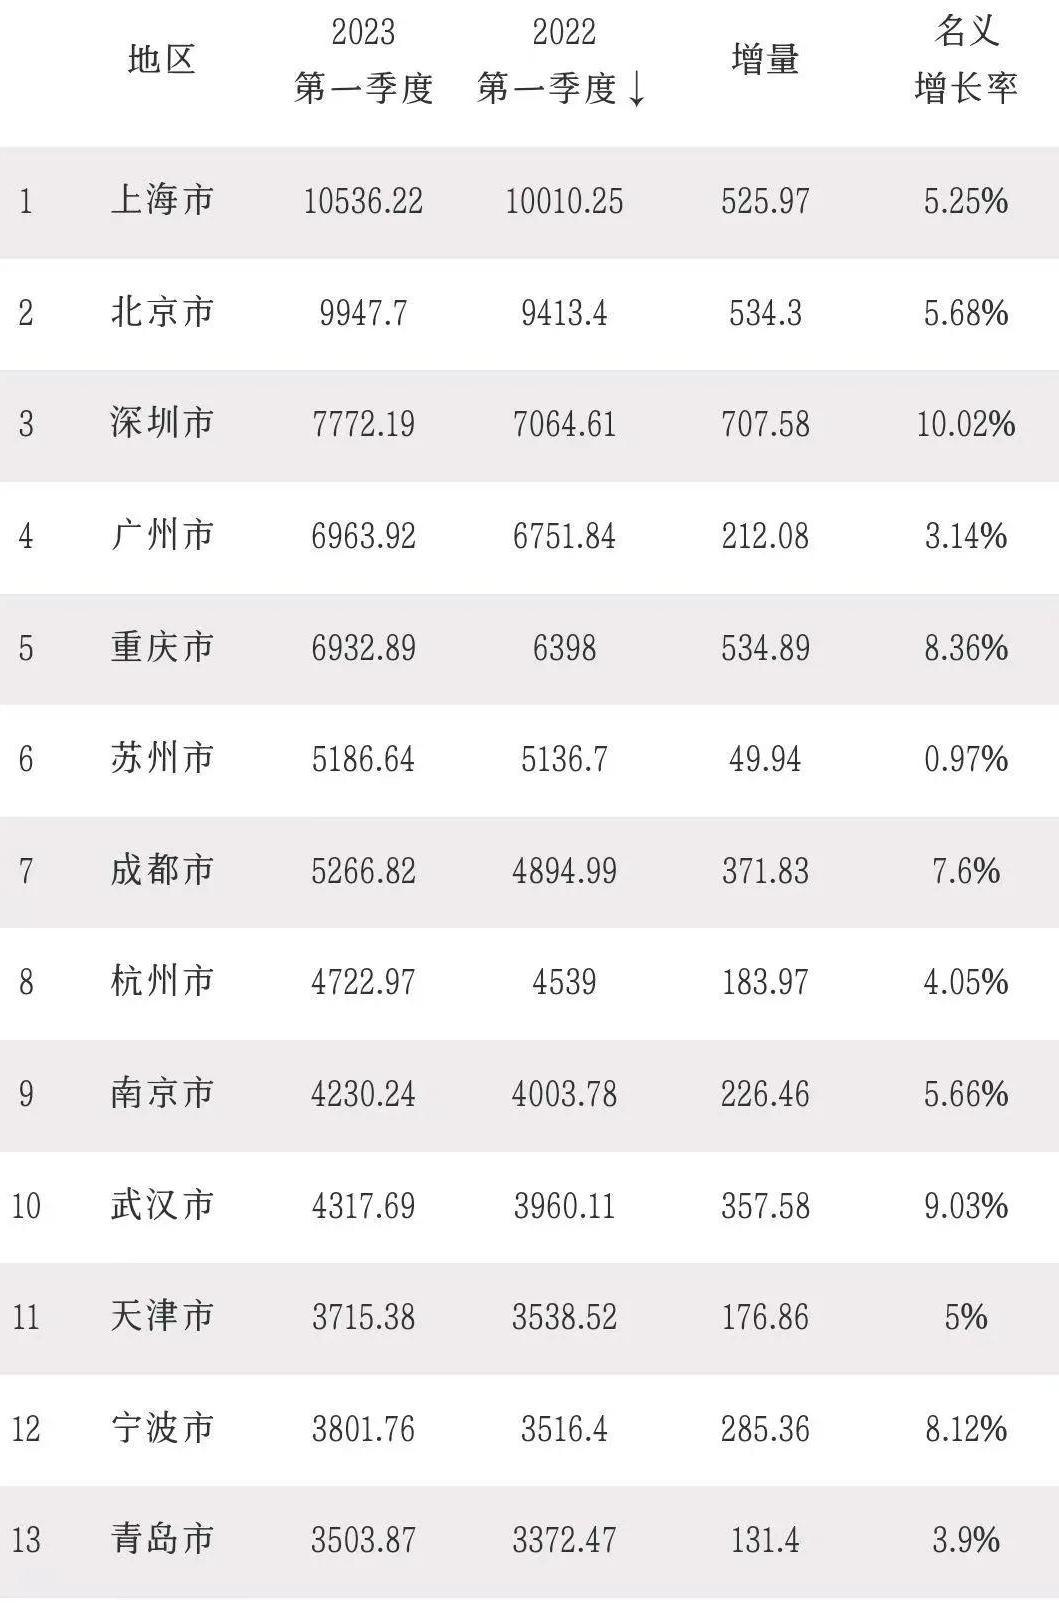This screenshot has width=1059, height=1621.
Task: Click the 地区 column header
Action: (x=161, y=59)
